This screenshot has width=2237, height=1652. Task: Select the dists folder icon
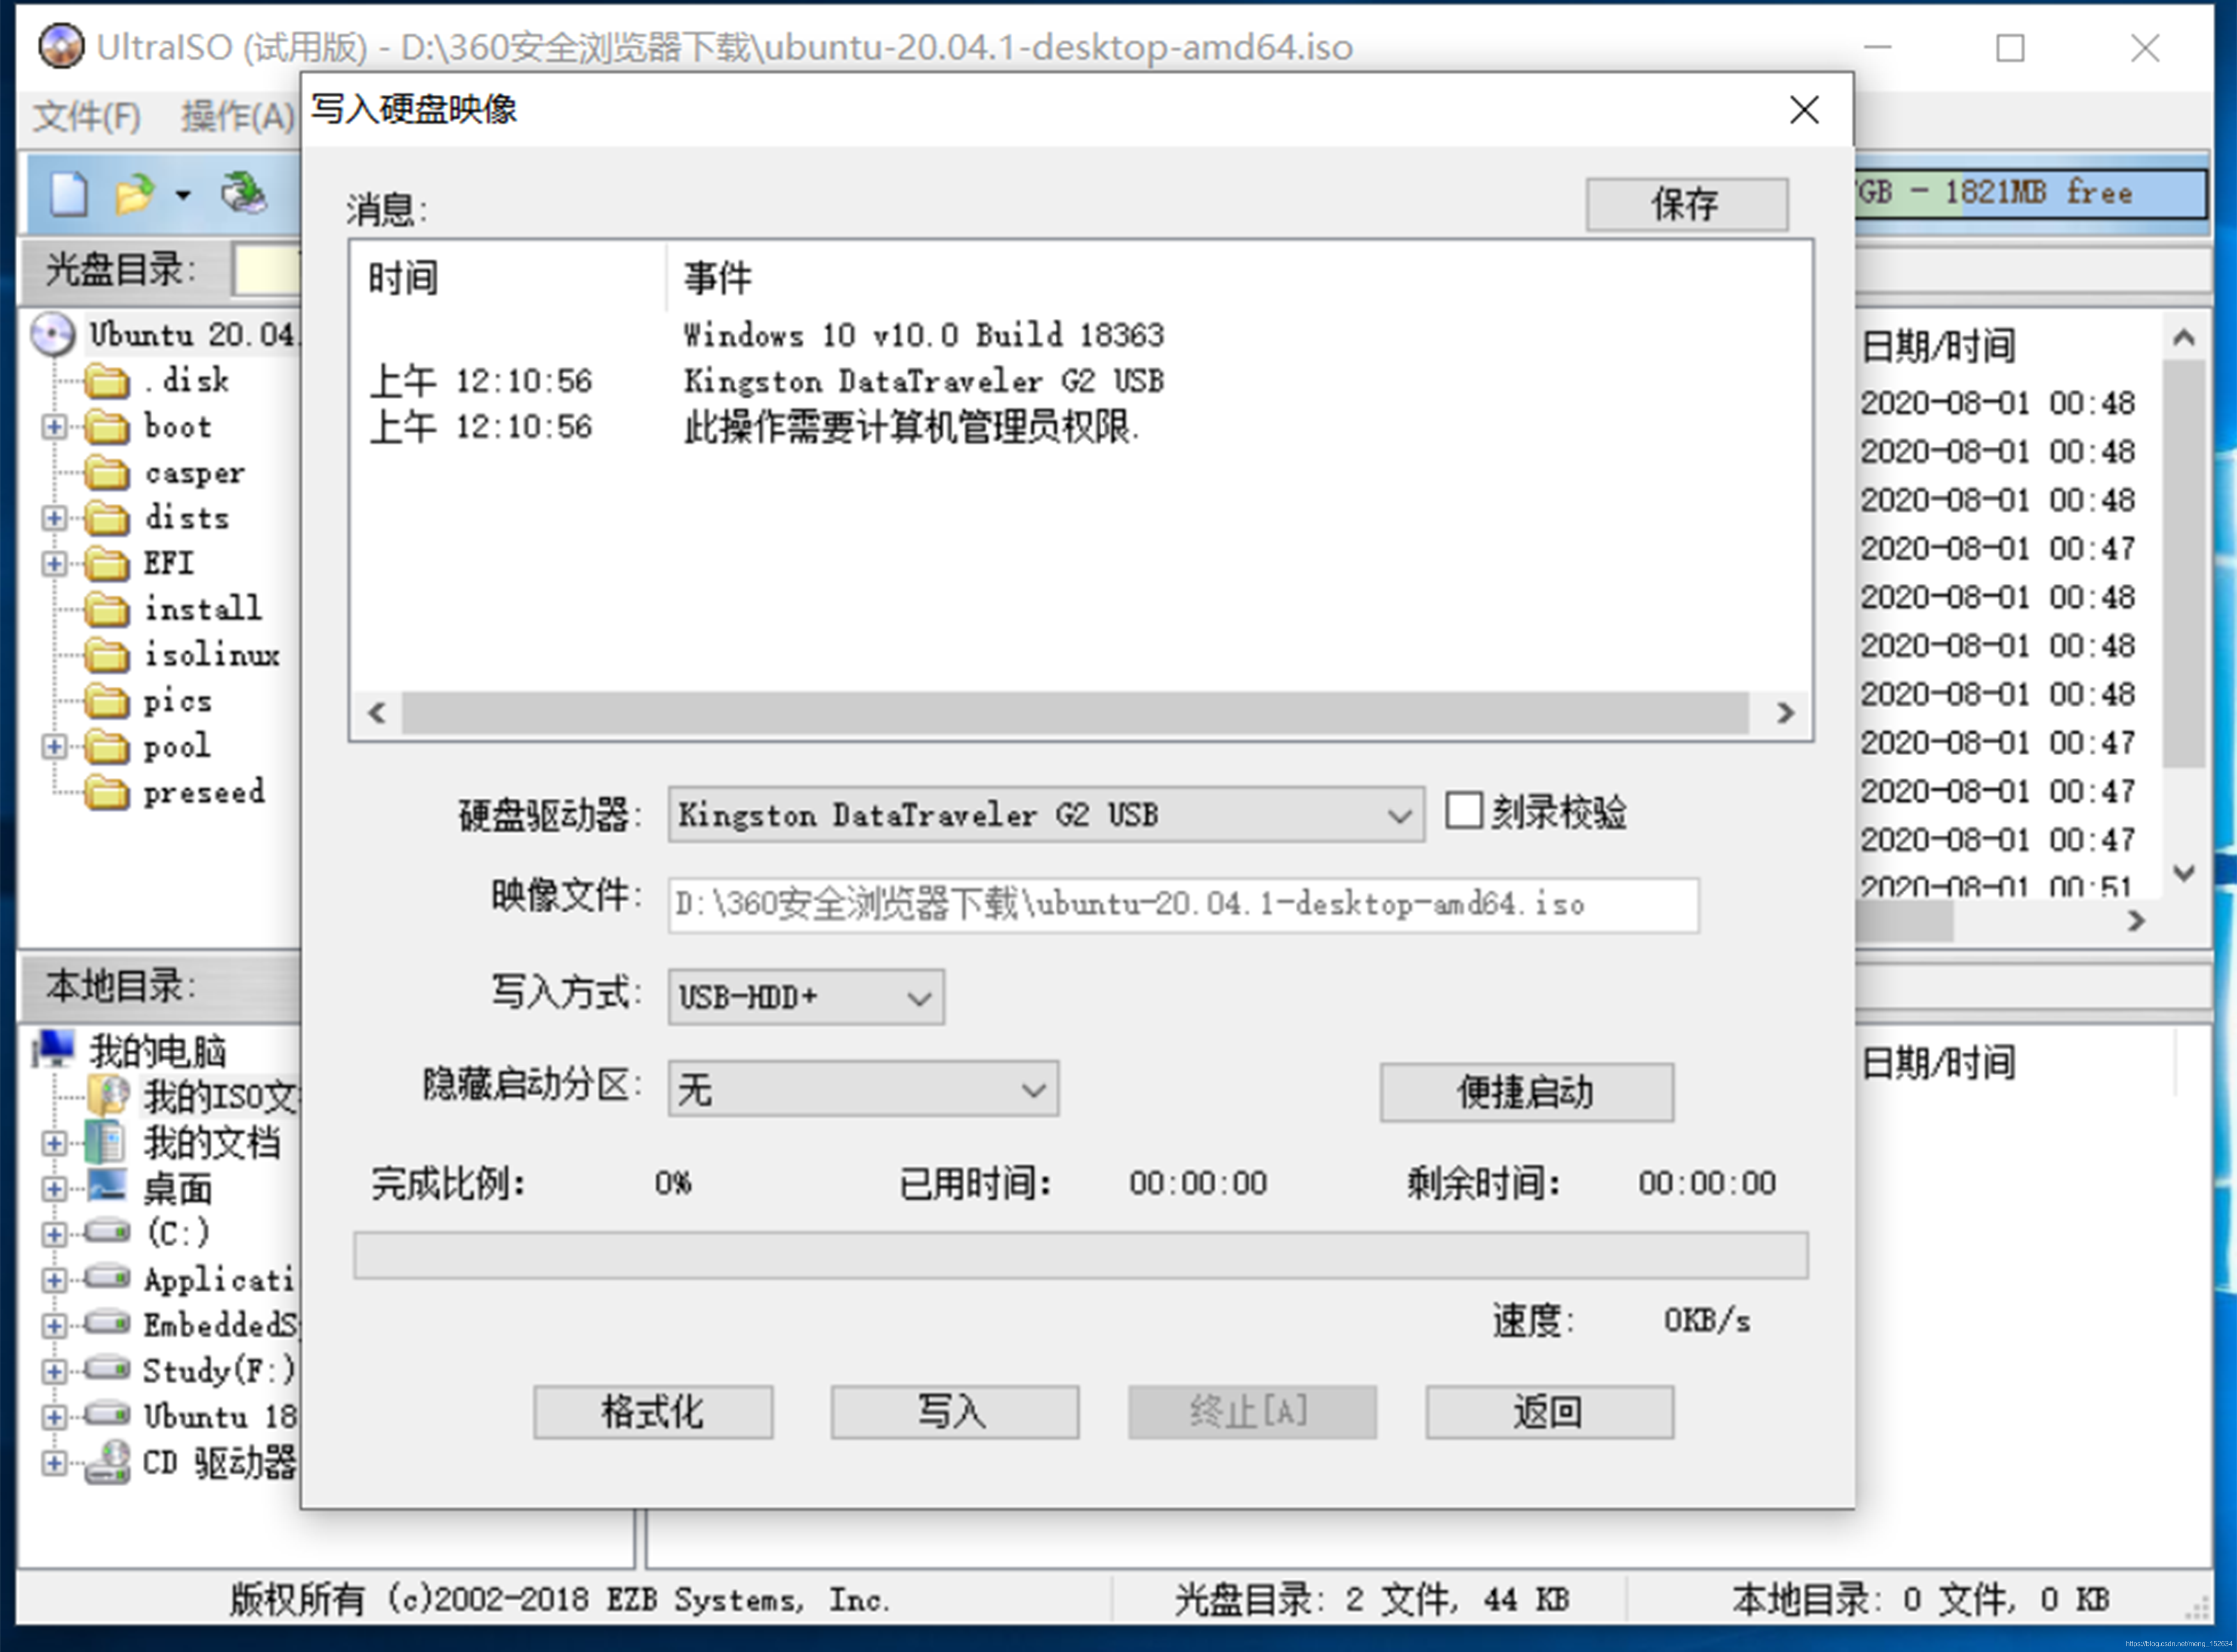pyautogui.click(x=107, y=518)
